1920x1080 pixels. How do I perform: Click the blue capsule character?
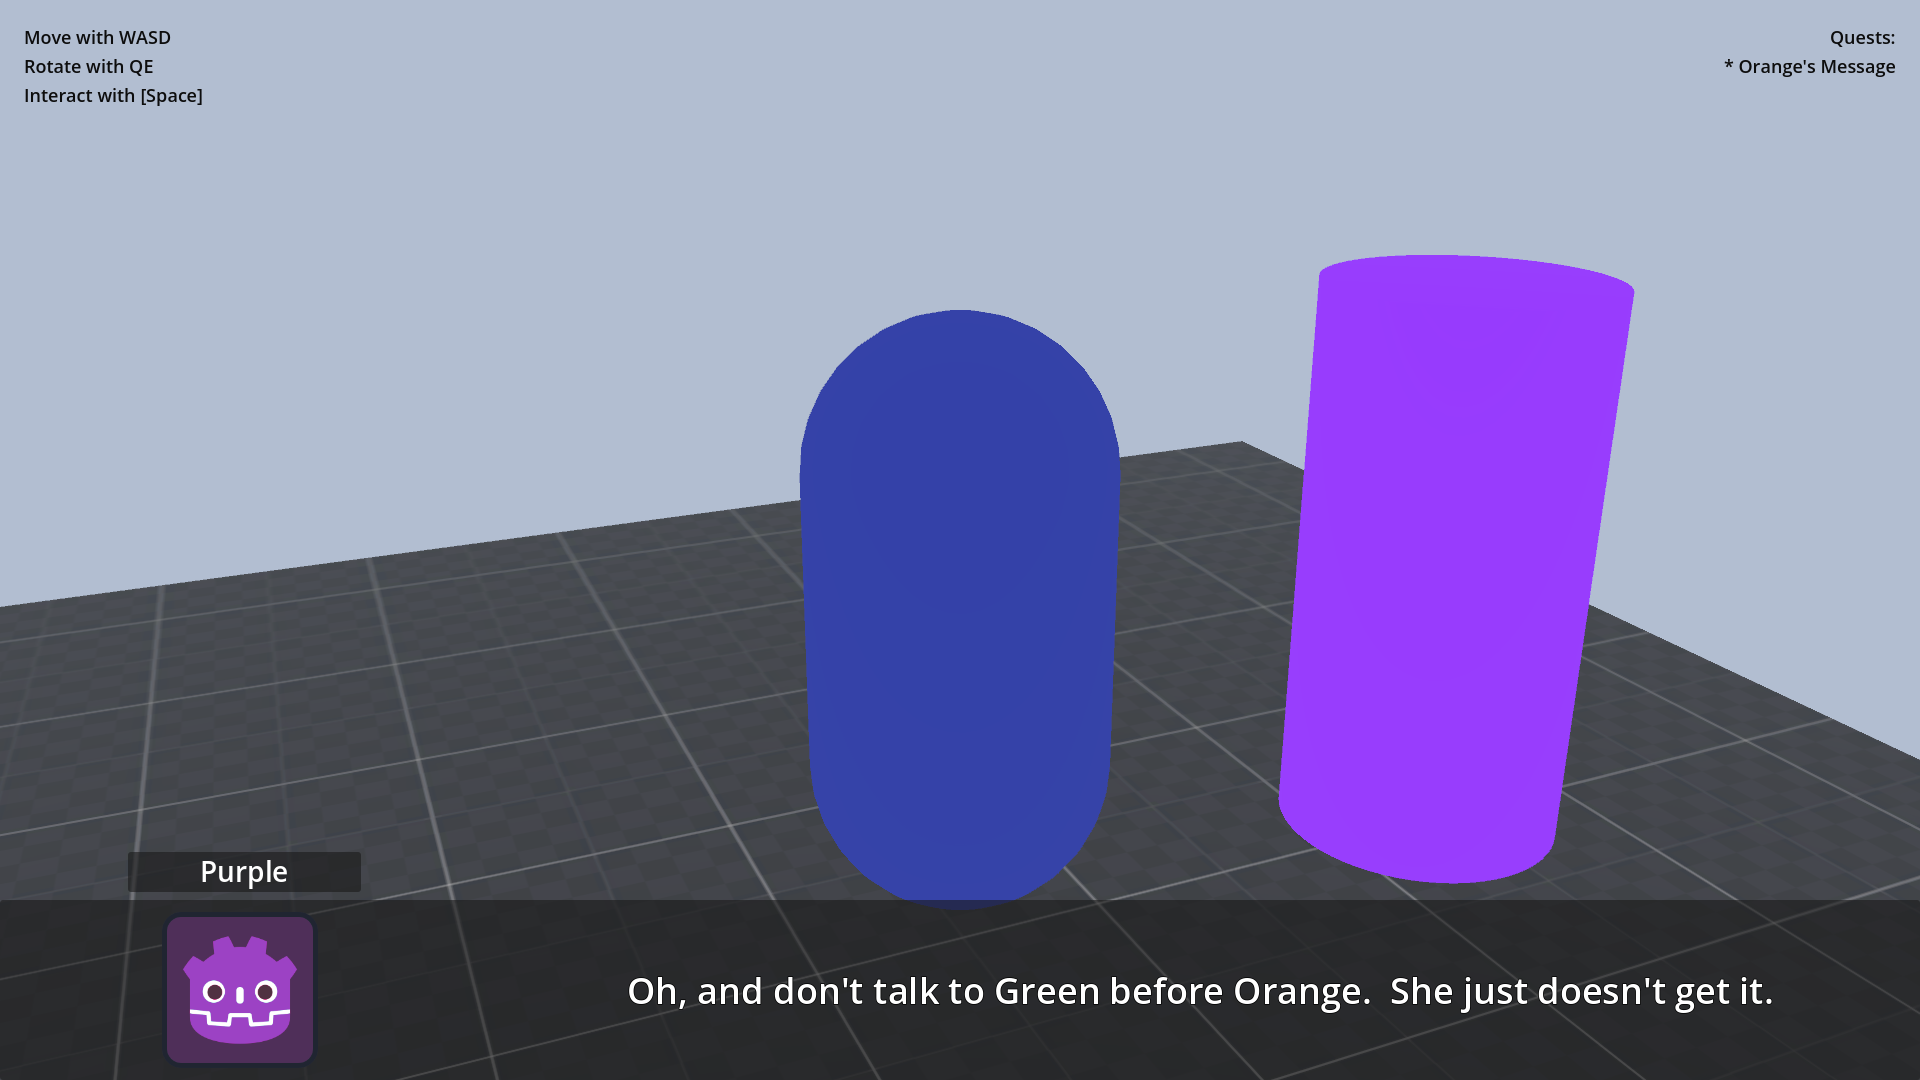coord(960,610)
